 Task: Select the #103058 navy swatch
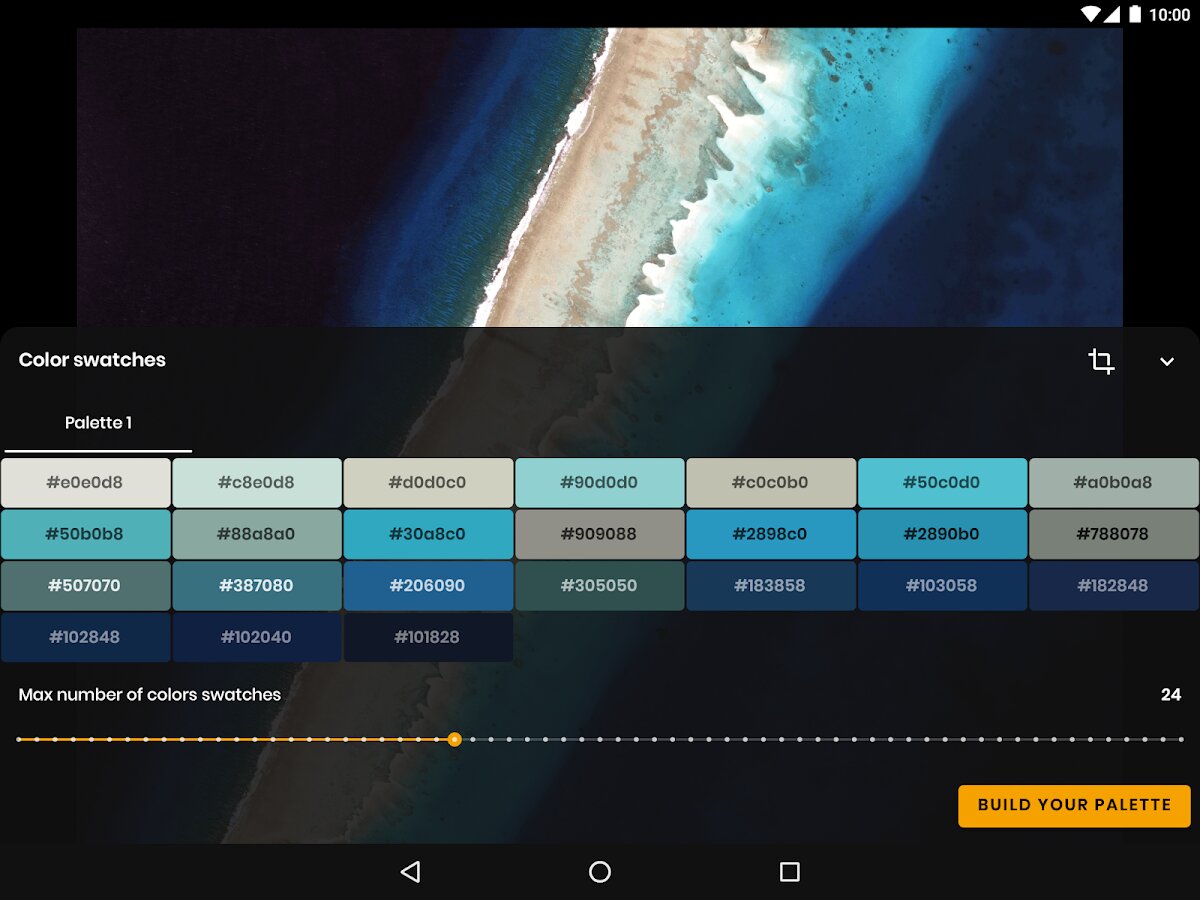pyautogui.click(x=942, y=586)
